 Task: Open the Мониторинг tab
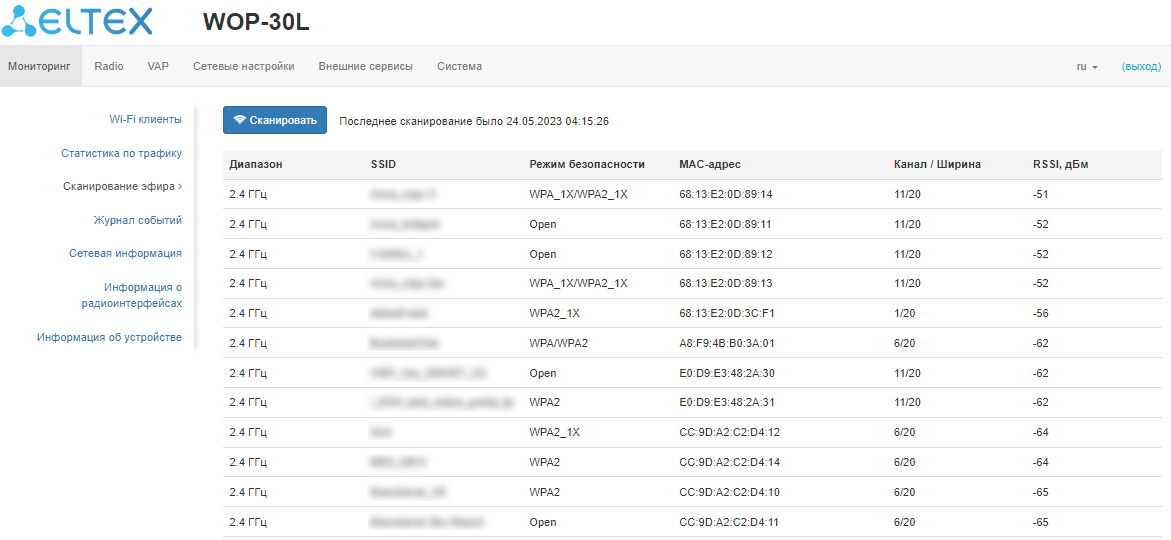(x=39, y=66)
